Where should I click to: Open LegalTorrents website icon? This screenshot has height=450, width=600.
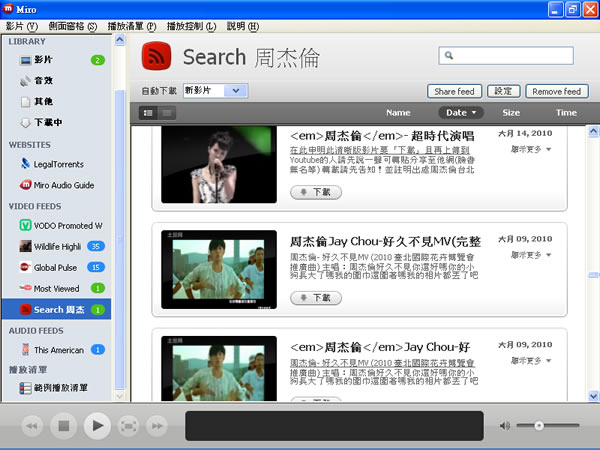26,164
